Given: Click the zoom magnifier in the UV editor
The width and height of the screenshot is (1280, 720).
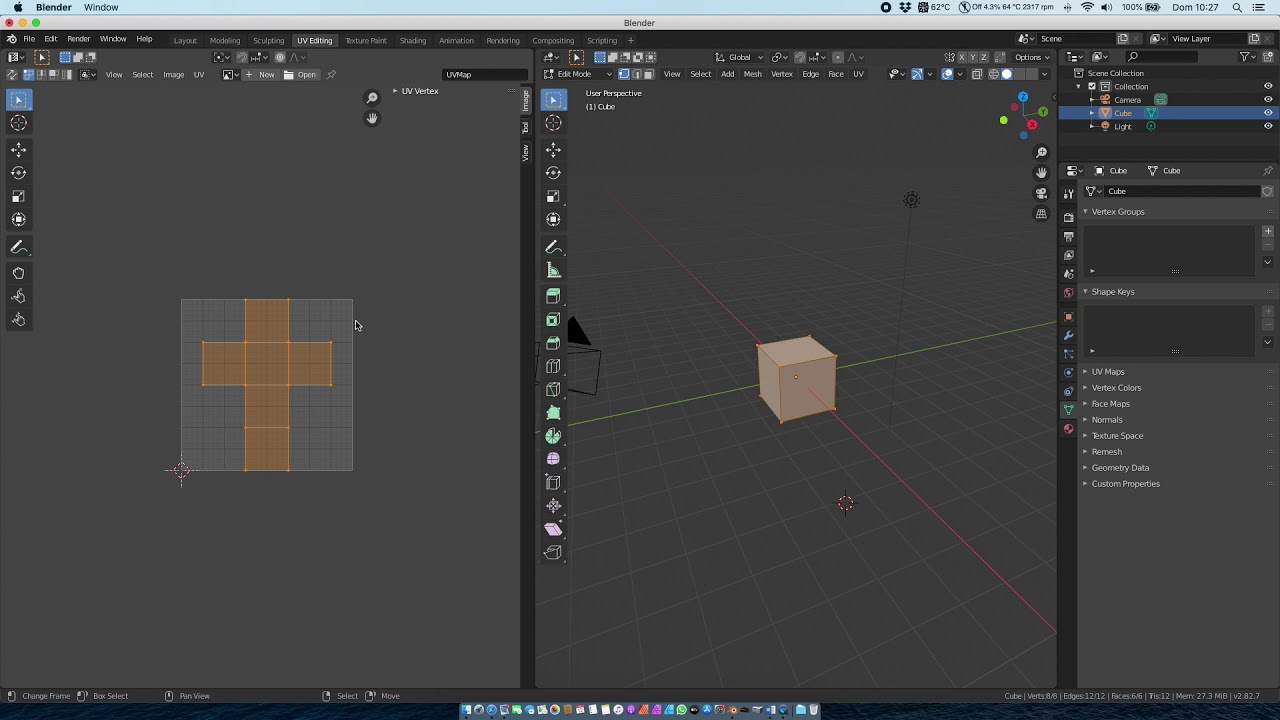Looking at the screenshot, I should click(372, 98).
